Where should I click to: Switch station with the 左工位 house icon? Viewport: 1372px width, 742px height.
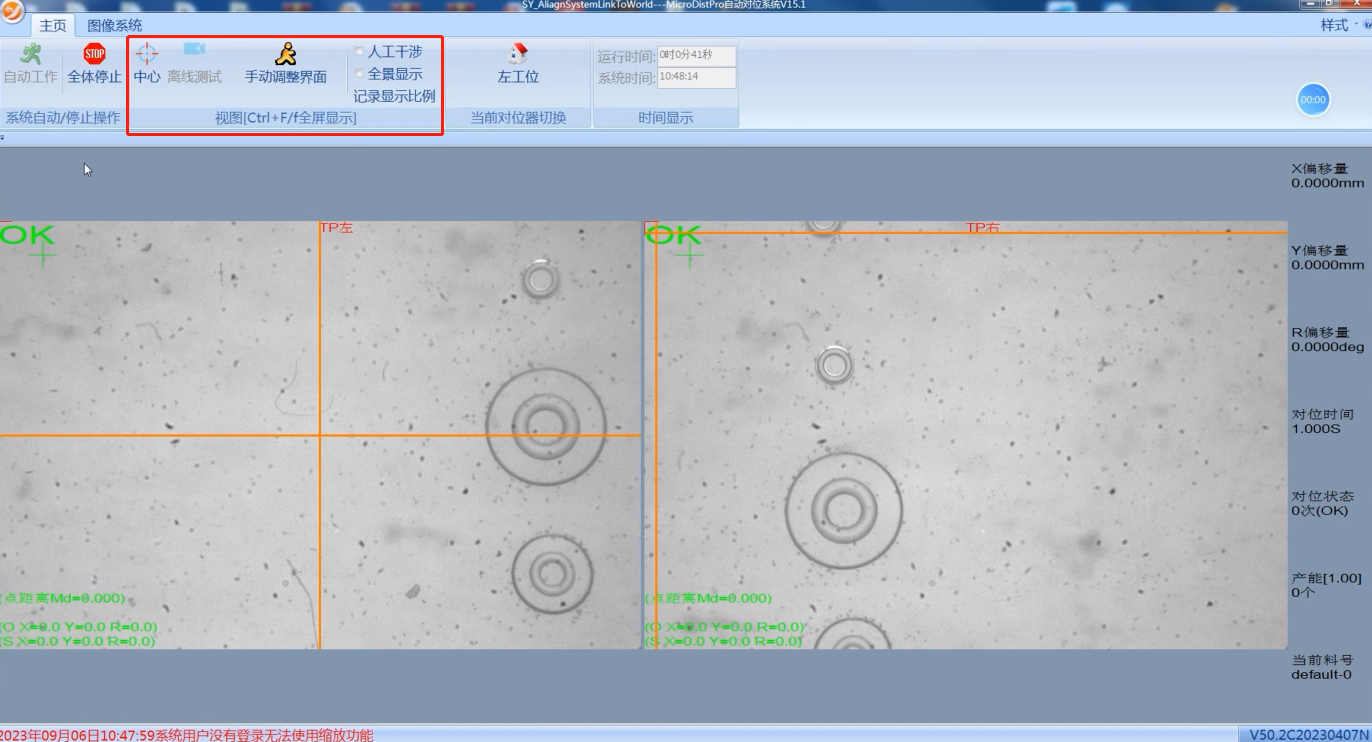tap(518, 54)
